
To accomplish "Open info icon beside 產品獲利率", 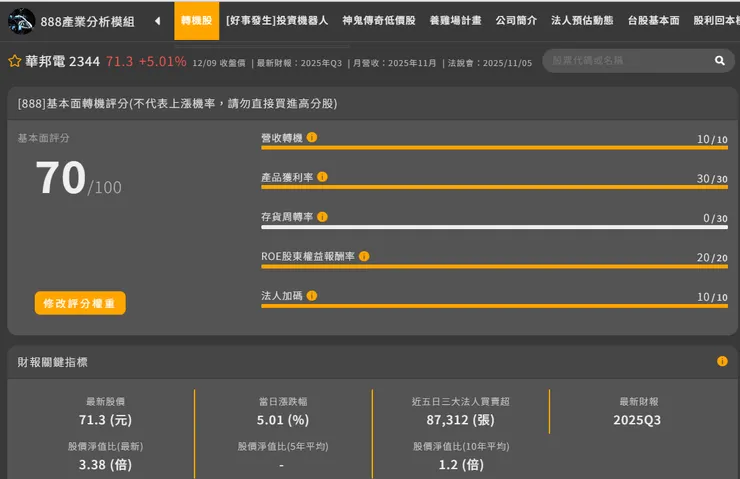I will click(322, 177).
